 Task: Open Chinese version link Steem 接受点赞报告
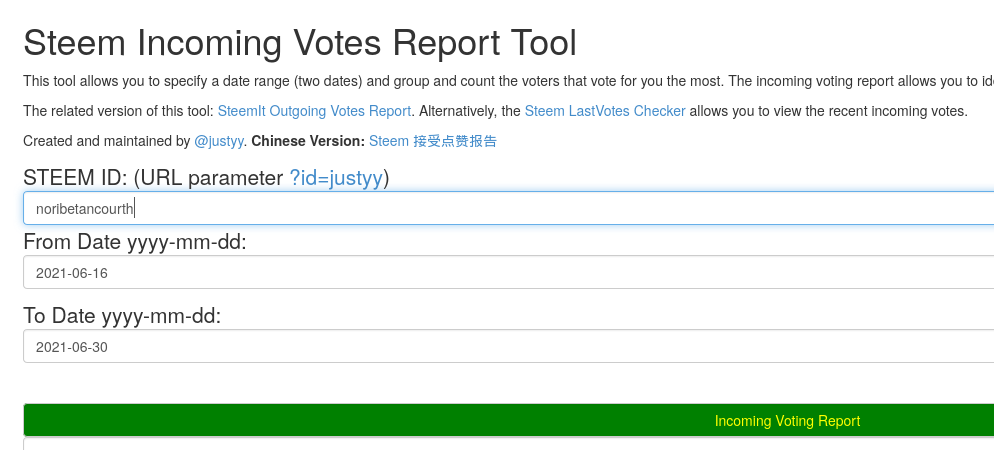coord(433,141)
